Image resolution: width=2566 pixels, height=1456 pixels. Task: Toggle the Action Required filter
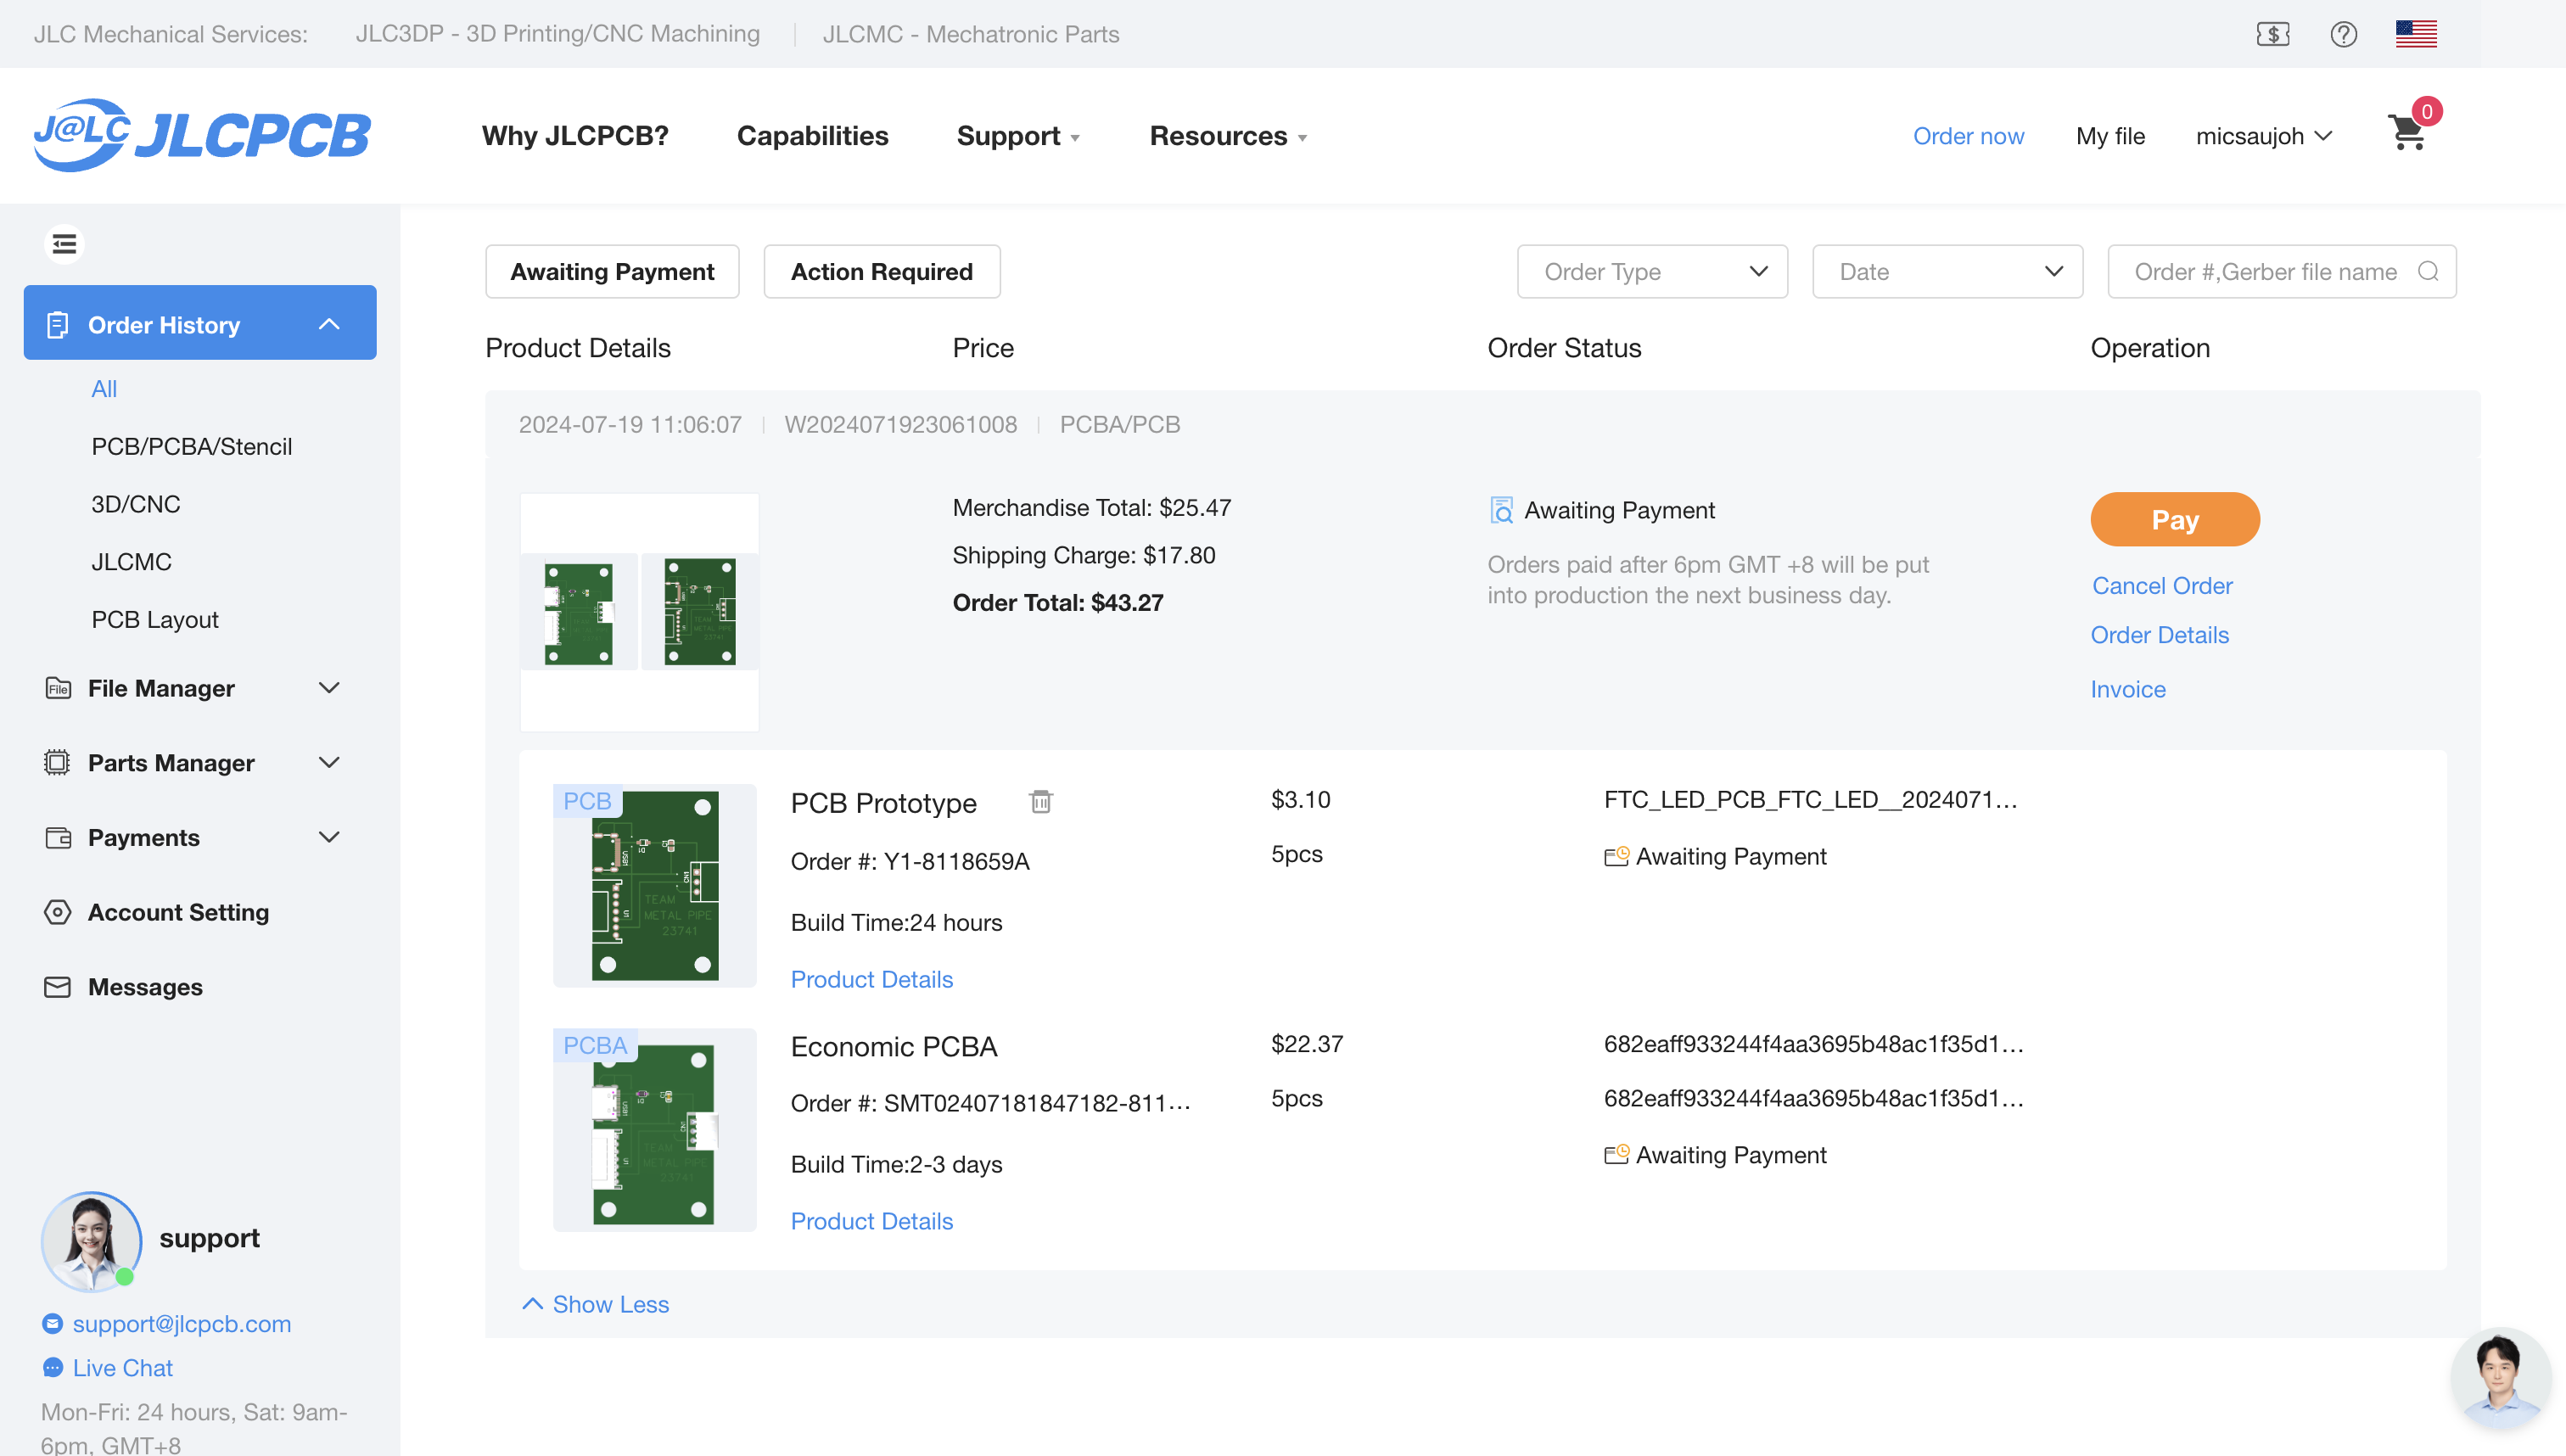[x=881, y=271]
